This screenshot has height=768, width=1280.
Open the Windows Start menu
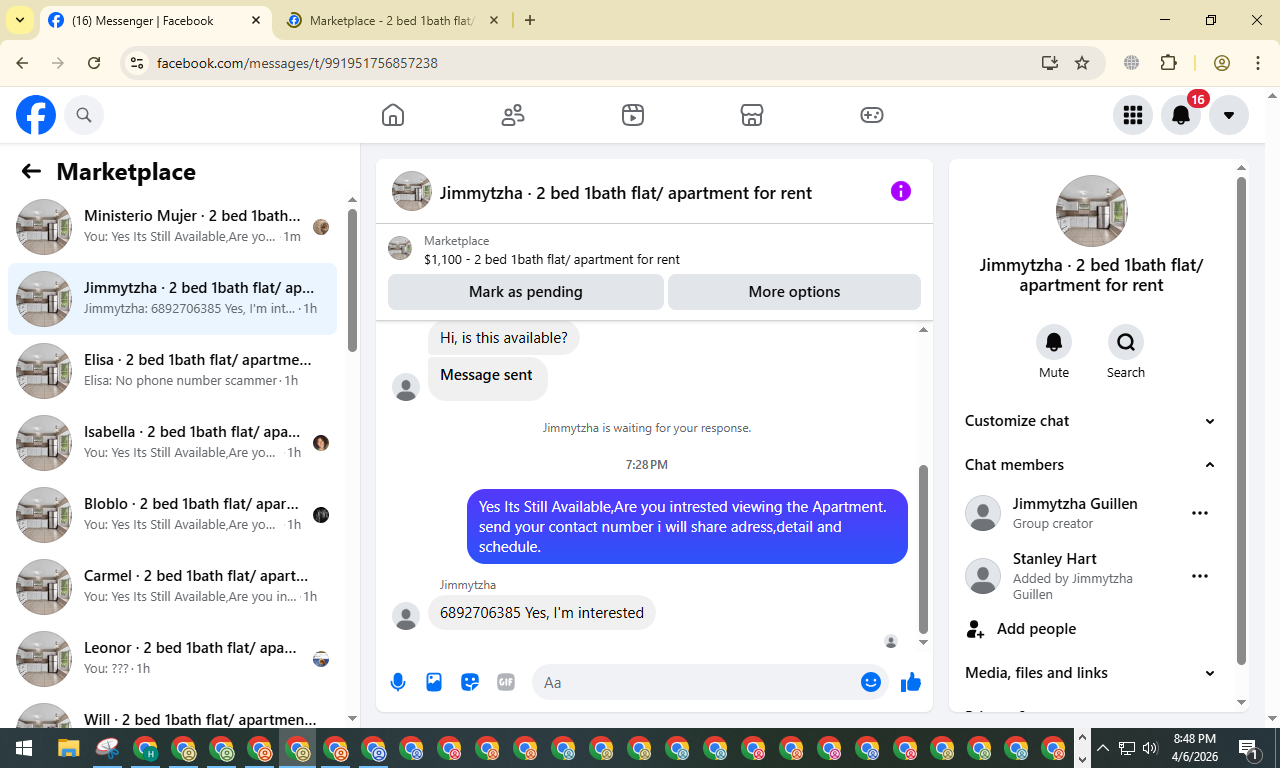24,748
